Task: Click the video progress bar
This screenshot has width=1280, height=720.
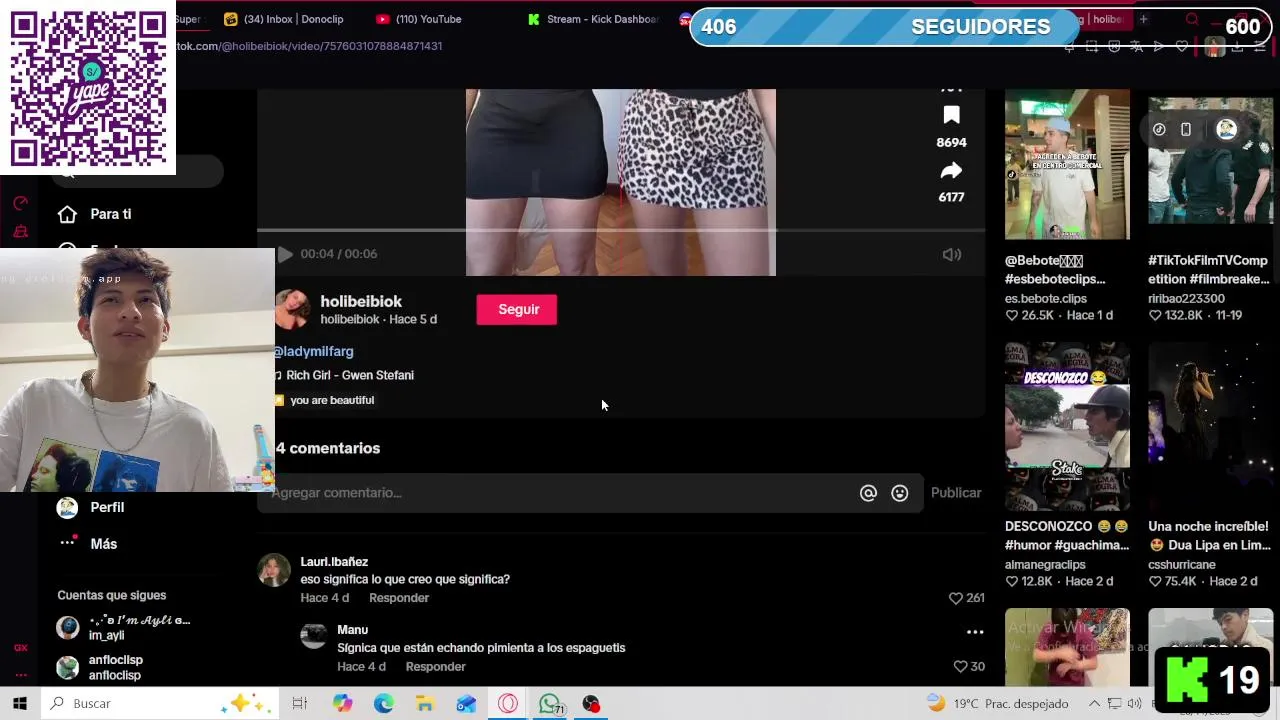Action: coord(621,231)
